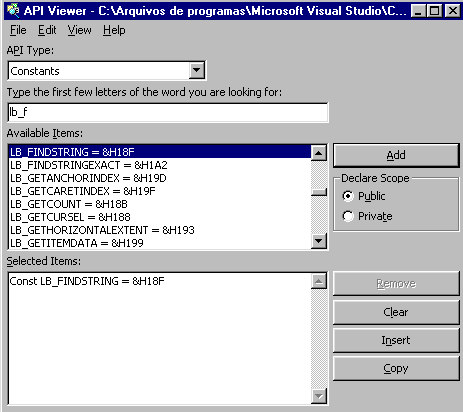Click the API Viewer title bar icon

click(13, 11)
